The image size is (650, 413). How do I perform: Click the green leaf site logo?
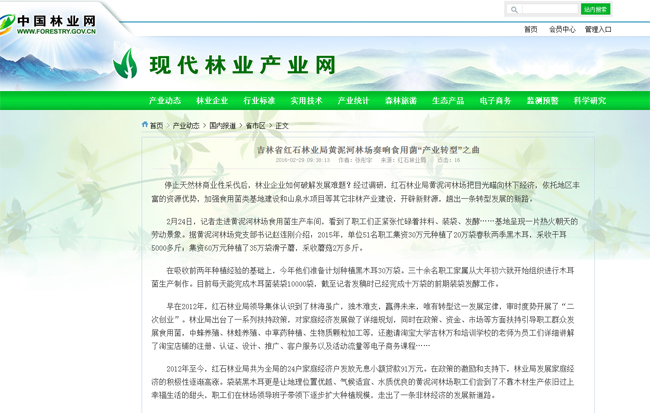click(x=125, y=64)
